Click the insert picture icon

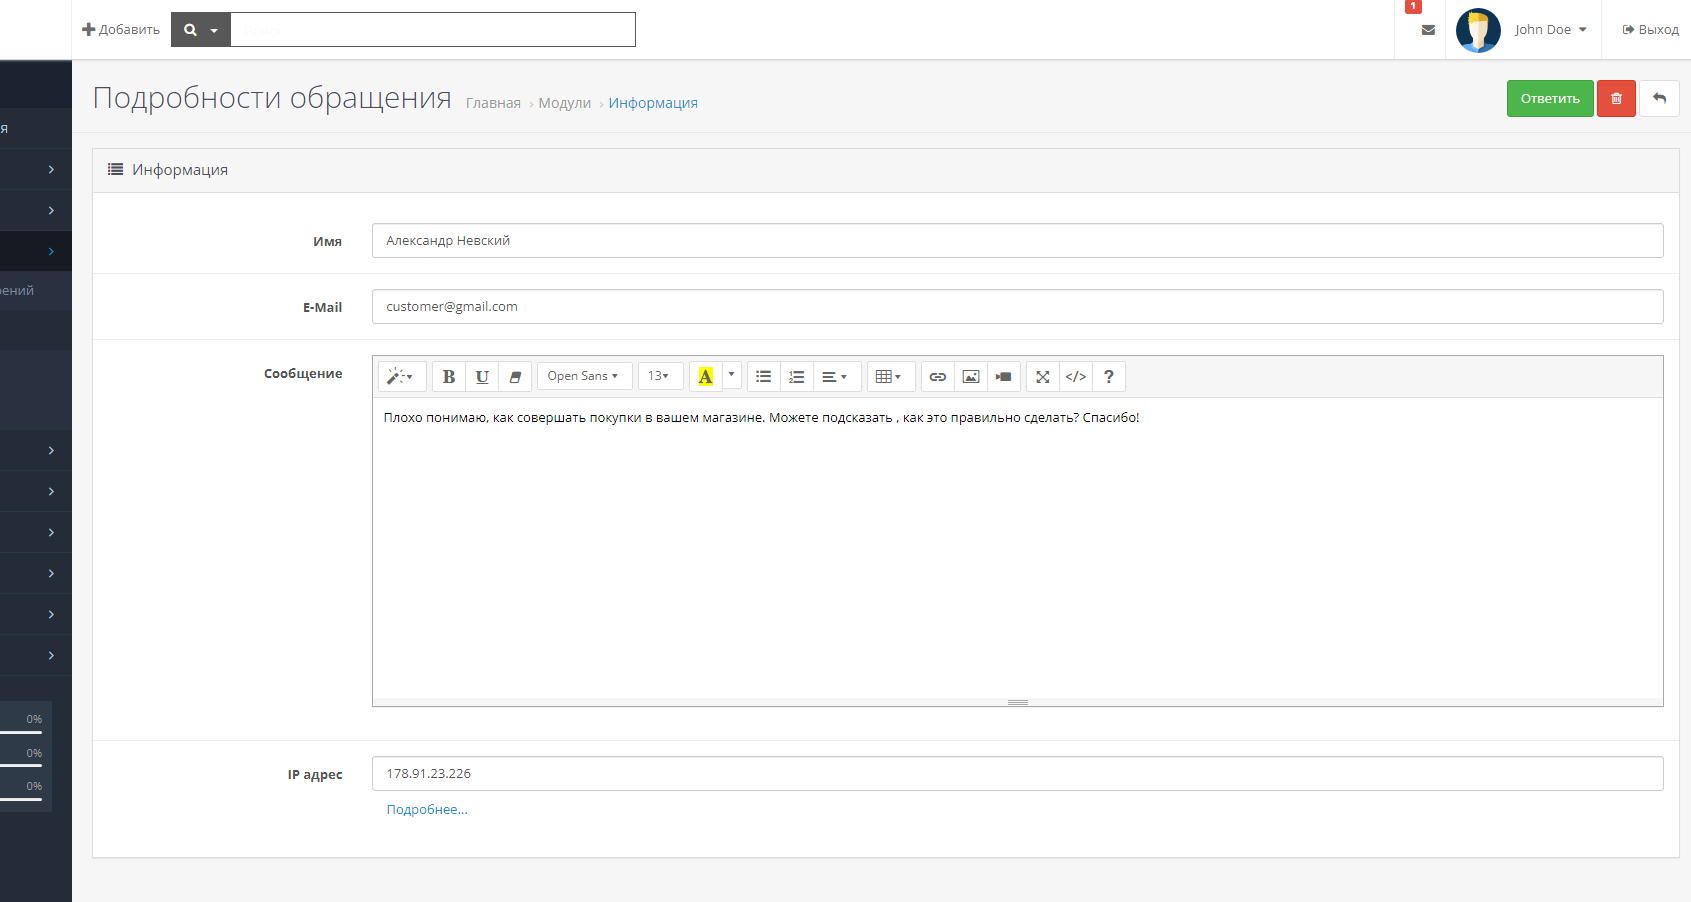(x=971, y=377)
